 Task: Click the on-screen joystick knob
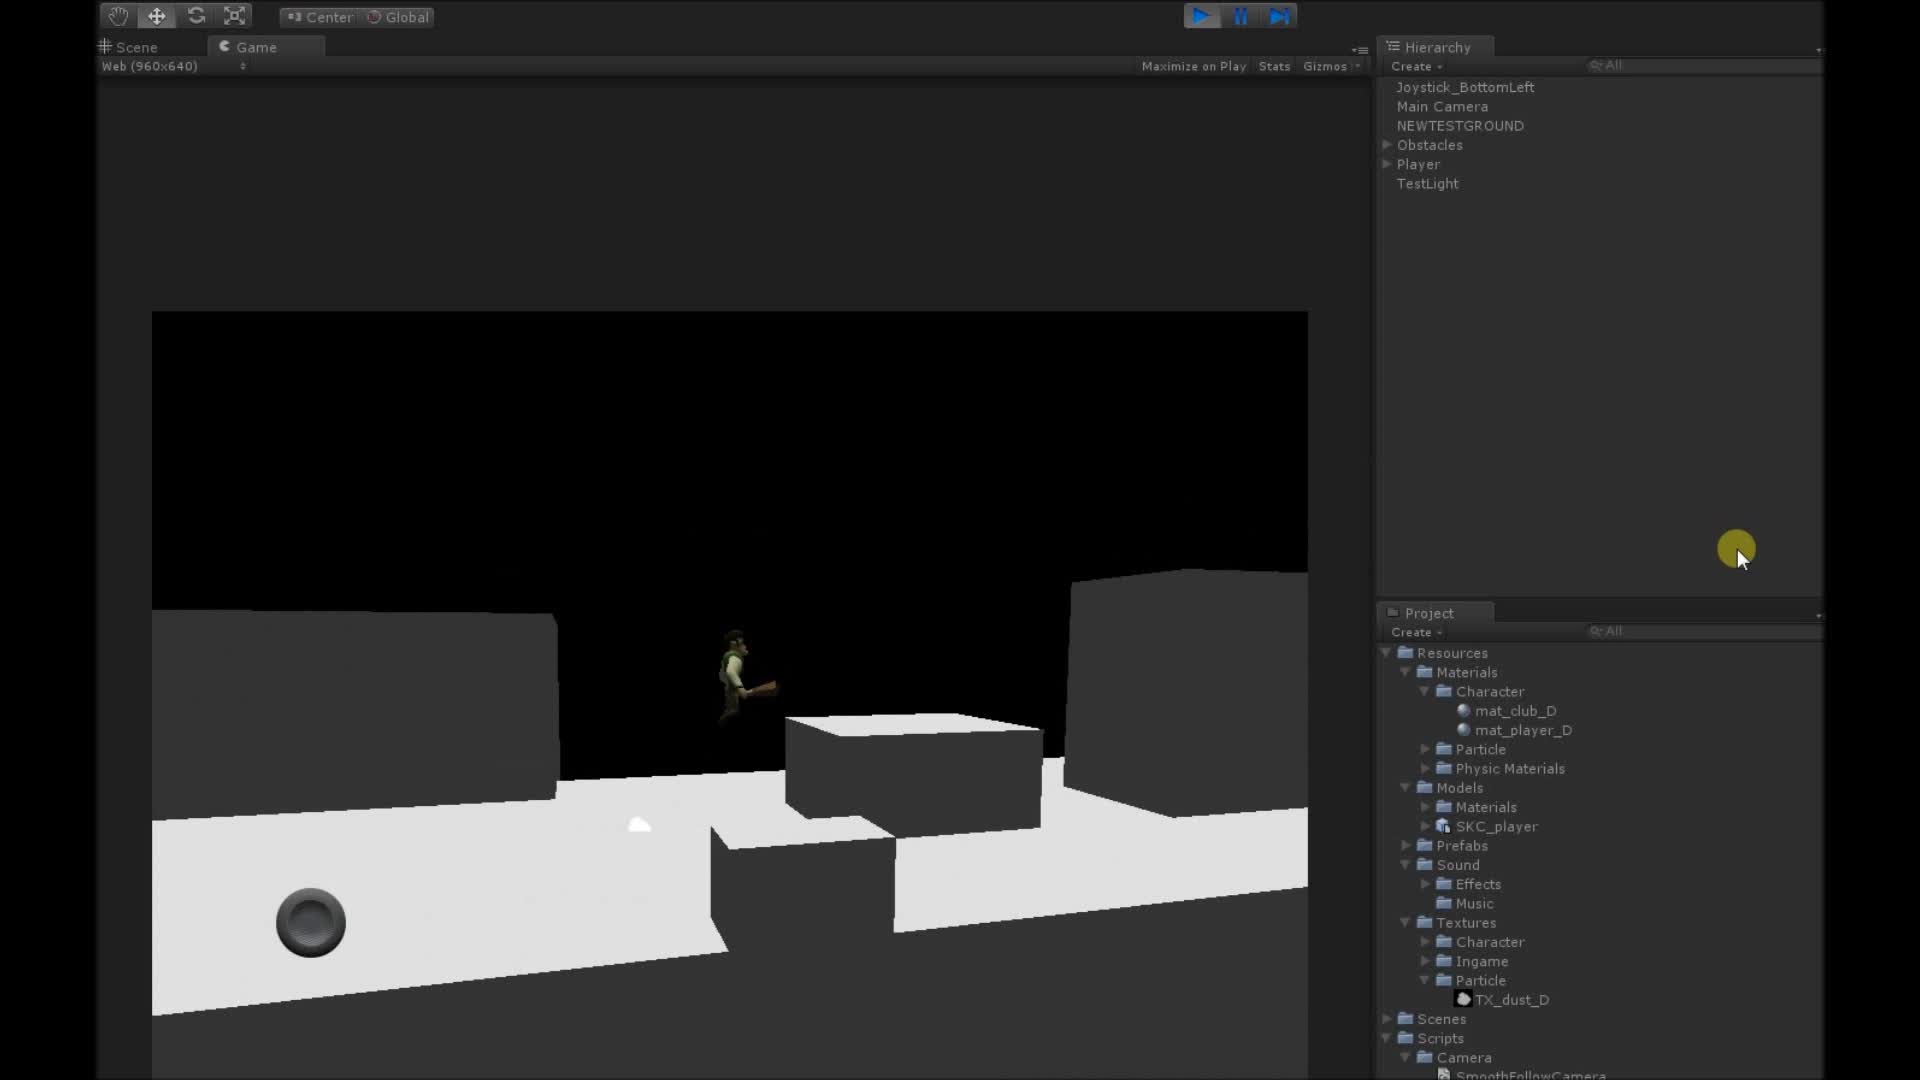(311, 922)
